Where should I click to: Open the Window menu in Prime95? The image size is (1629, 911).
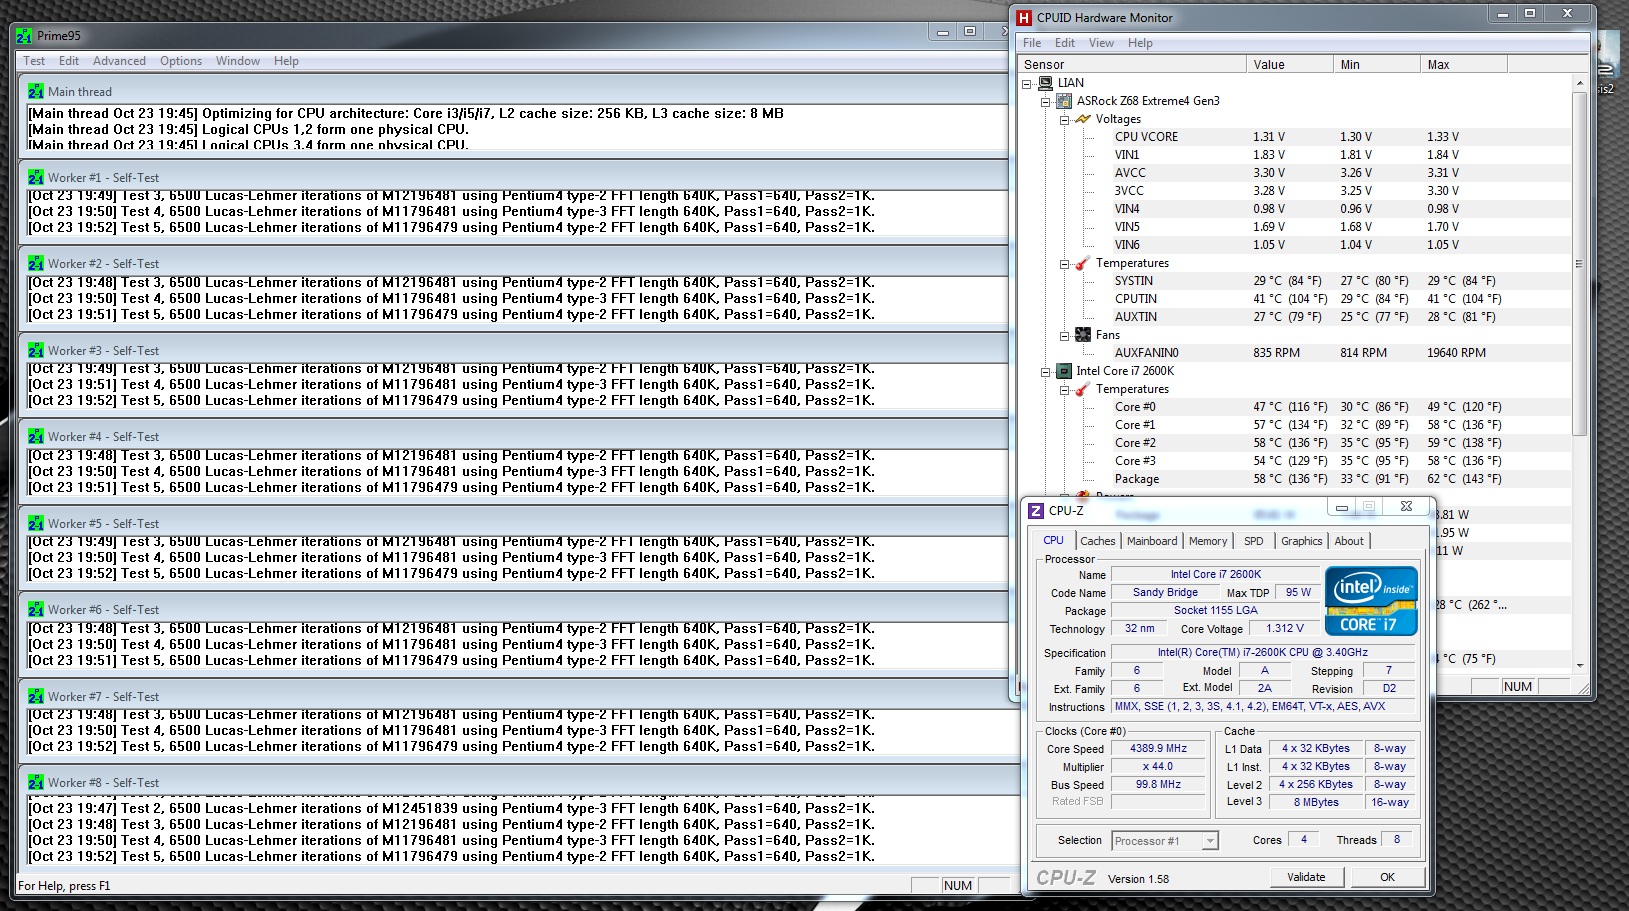pyautogui.click(x=238, y=61)
